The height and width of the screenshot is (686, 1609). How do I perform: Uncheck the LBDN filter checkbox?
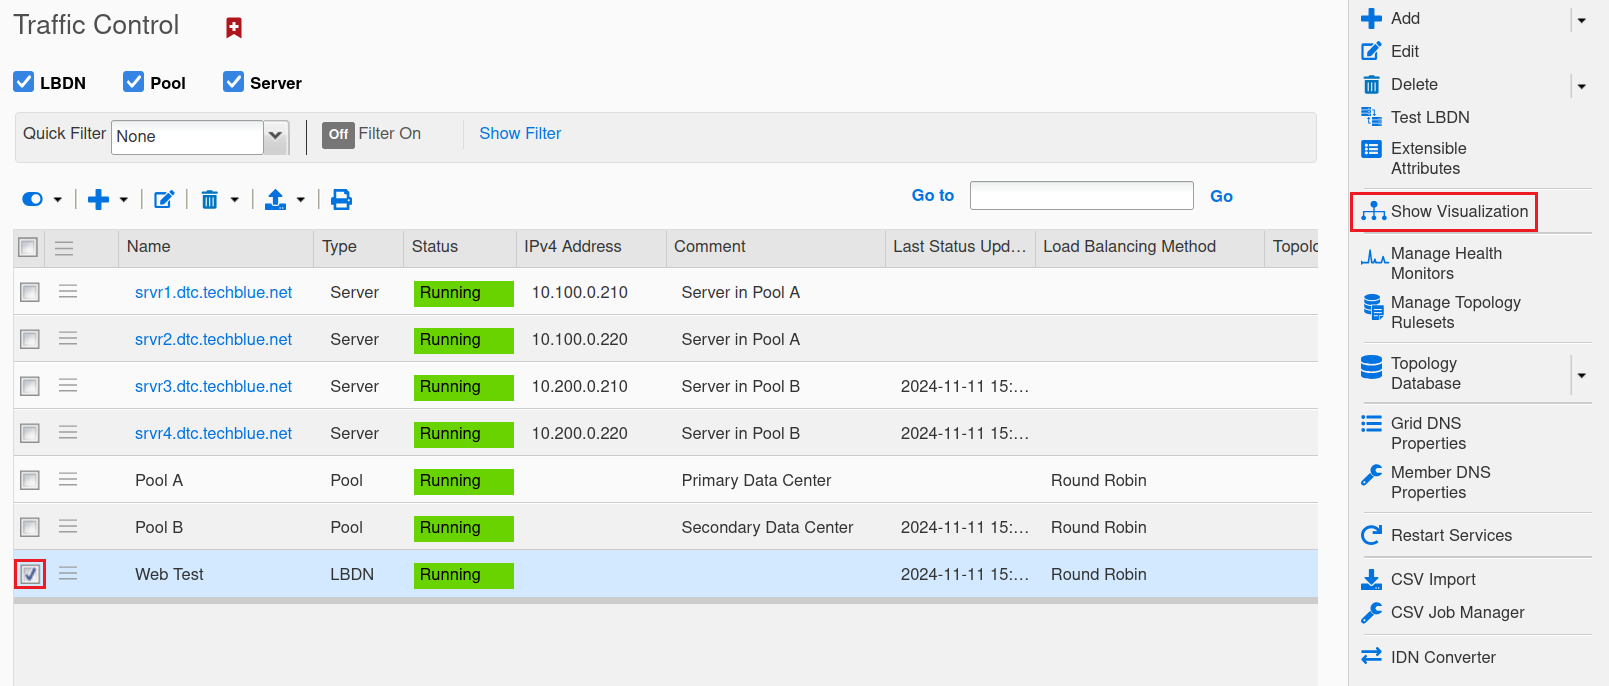[24, 82]
